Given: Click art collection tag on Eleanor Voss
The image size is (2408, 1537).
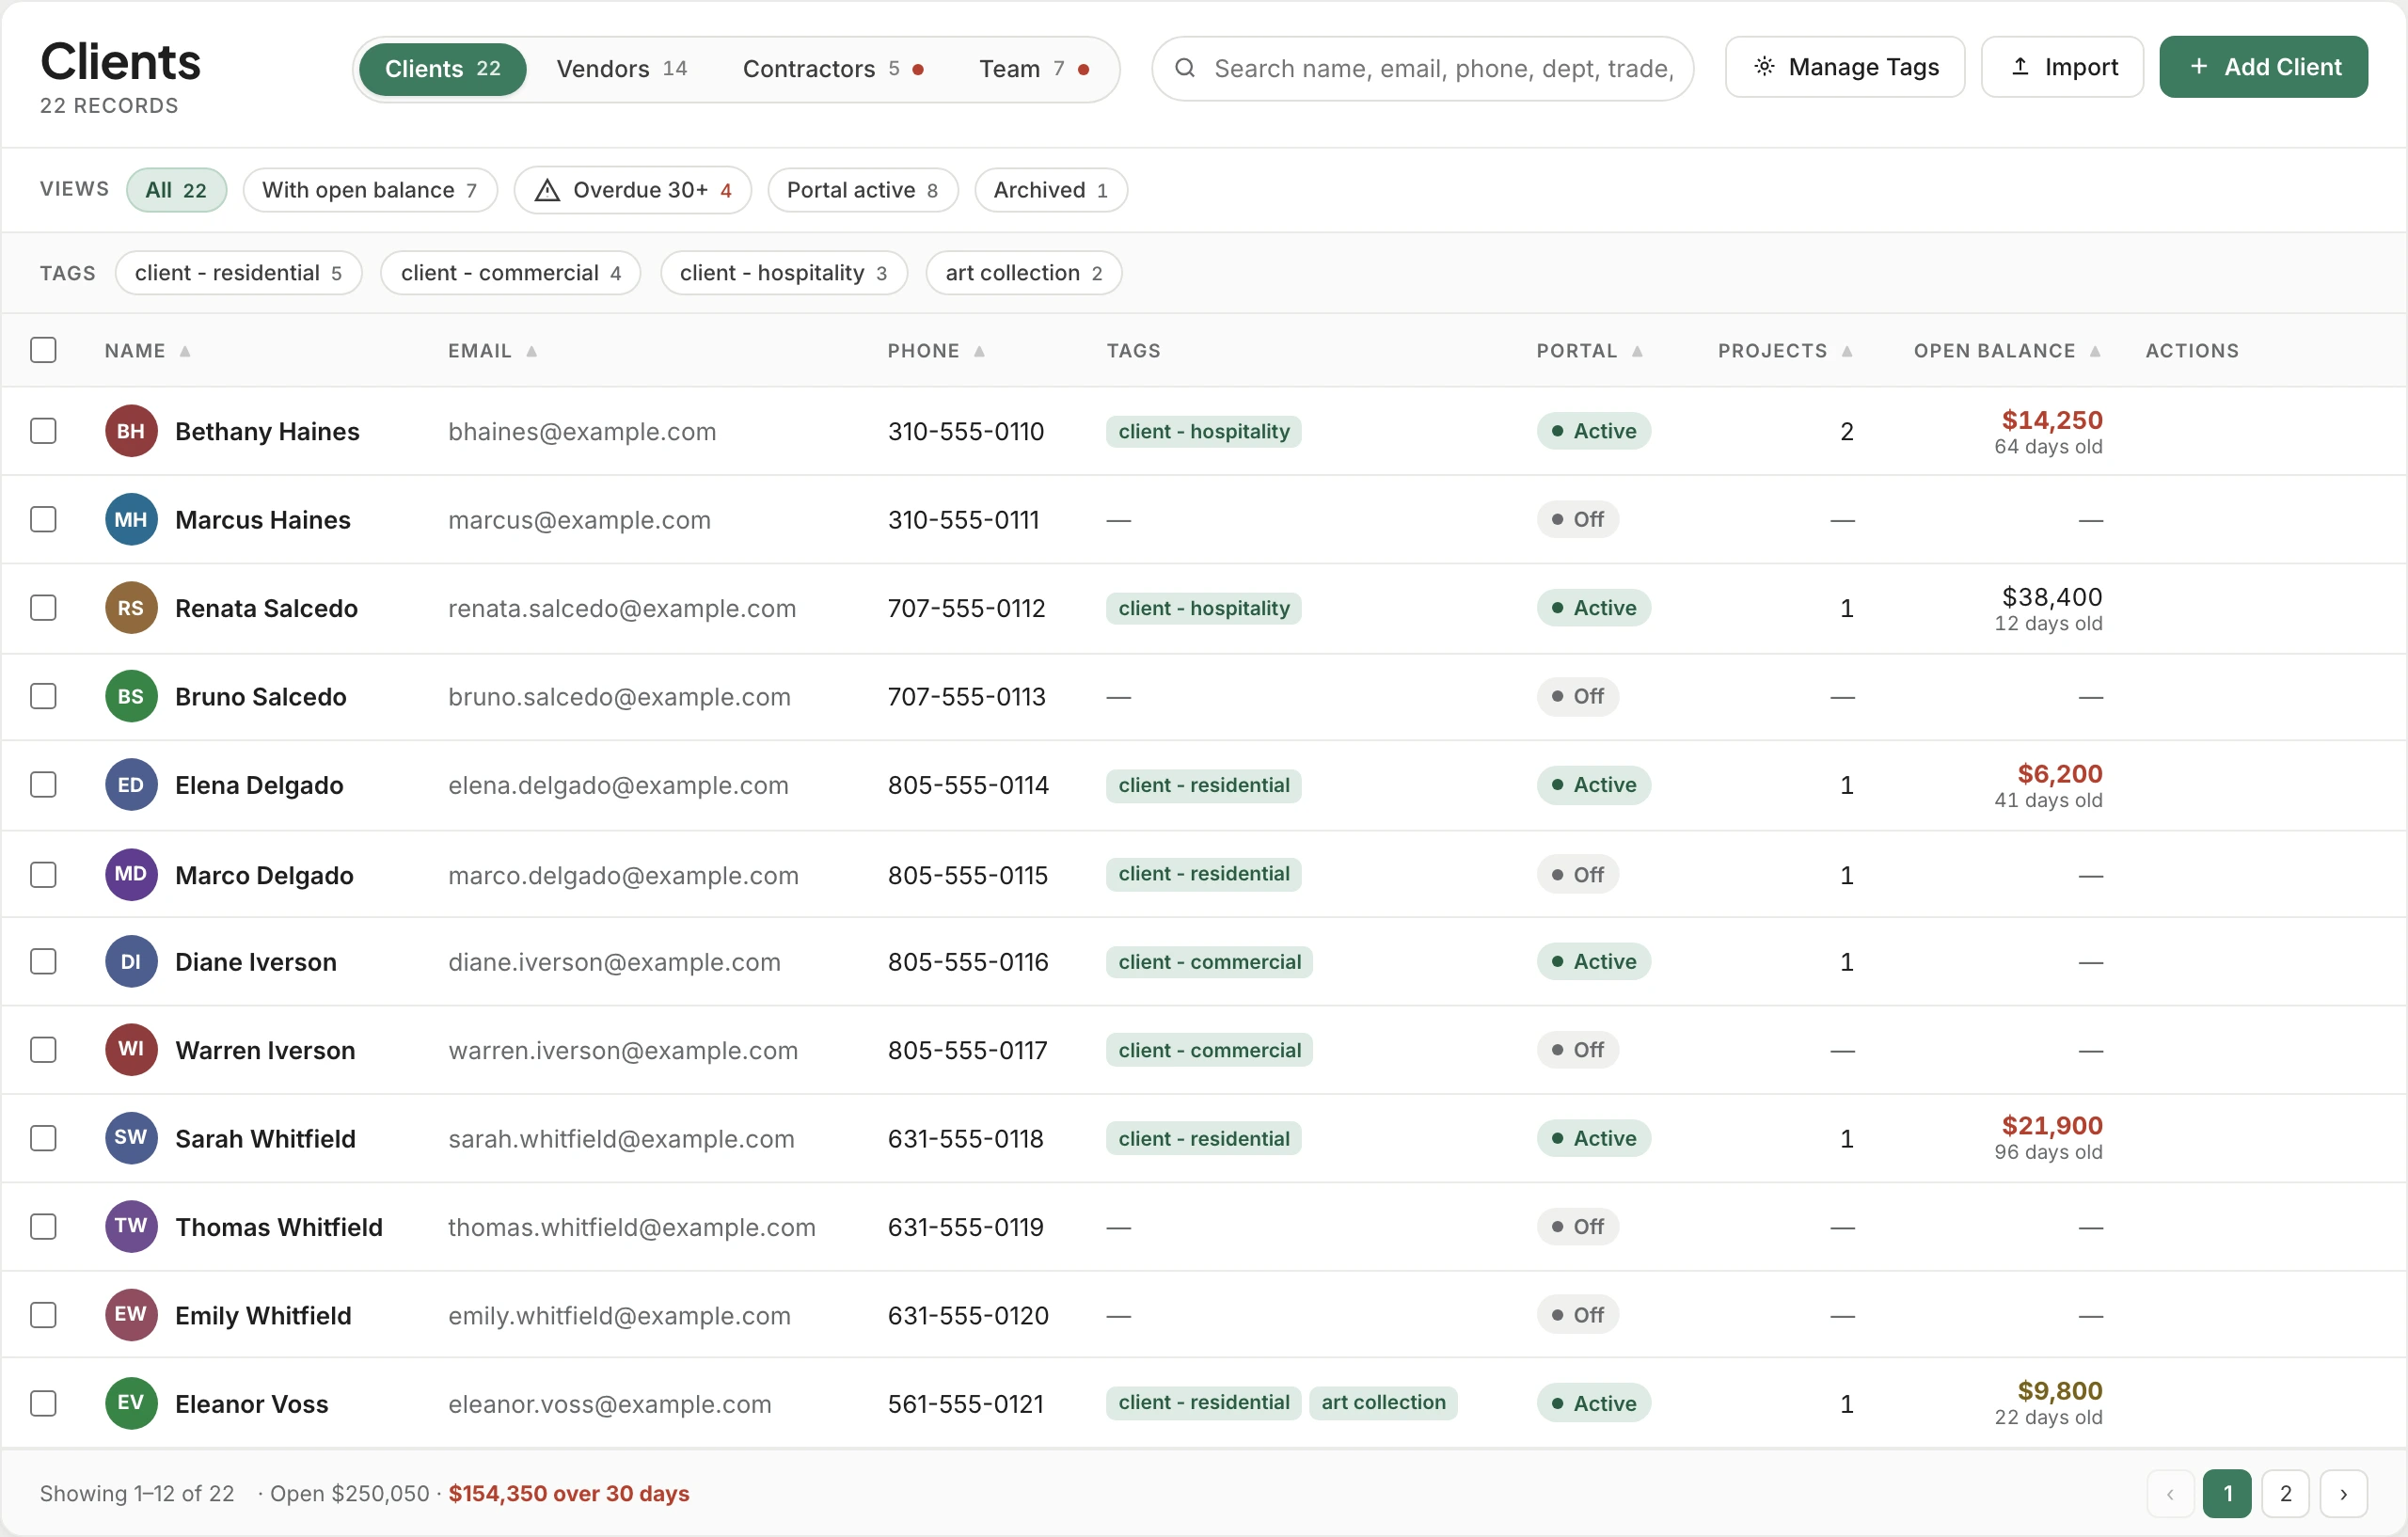Looking at the screenshot, I should pyautogui.click(x=1383, y=1403).
